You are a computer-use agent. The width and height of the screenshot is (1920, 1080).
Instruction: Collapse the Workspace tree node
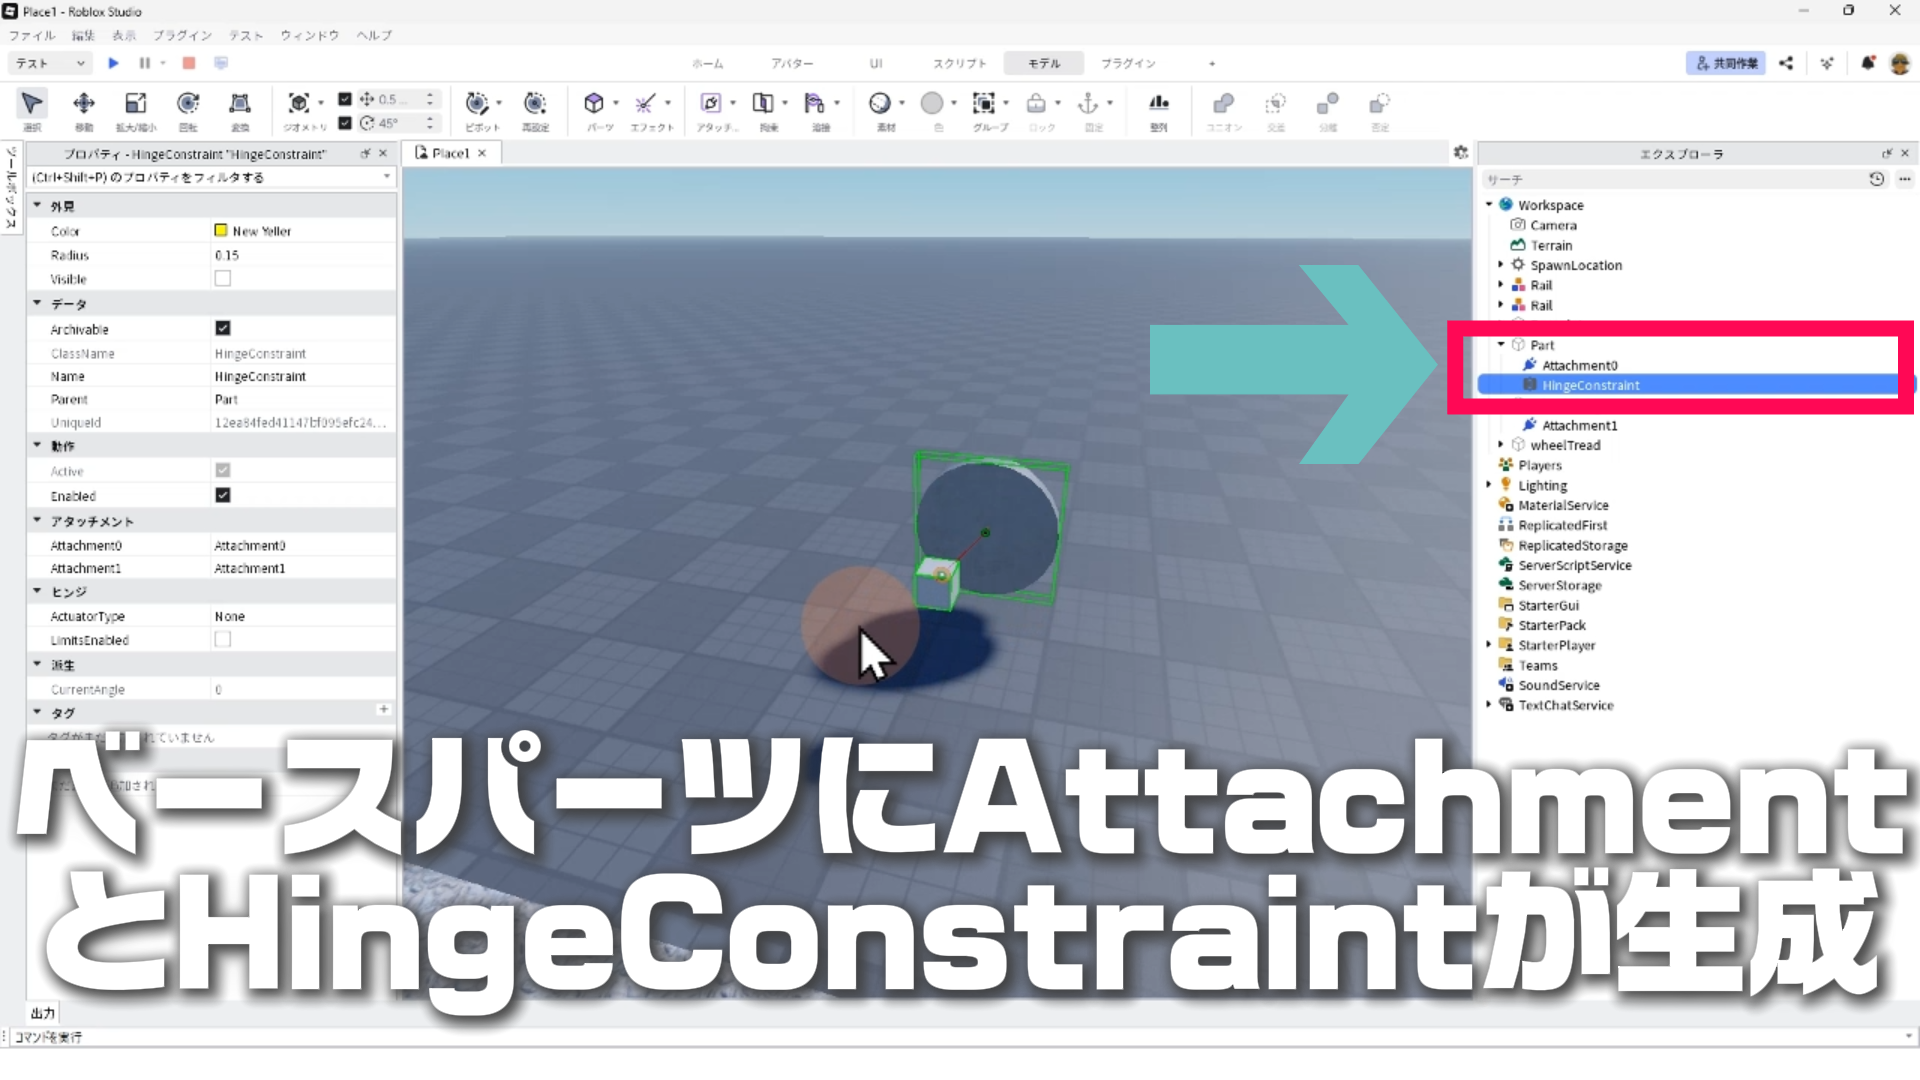[x=1489, y=205]
